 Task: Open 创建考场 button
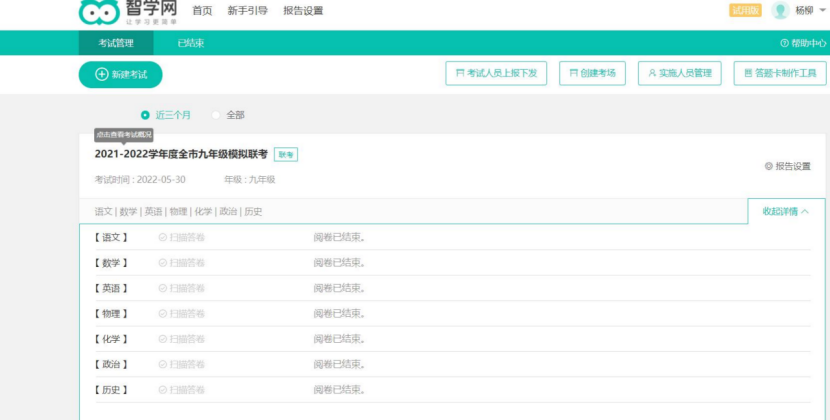click(592, 73)
